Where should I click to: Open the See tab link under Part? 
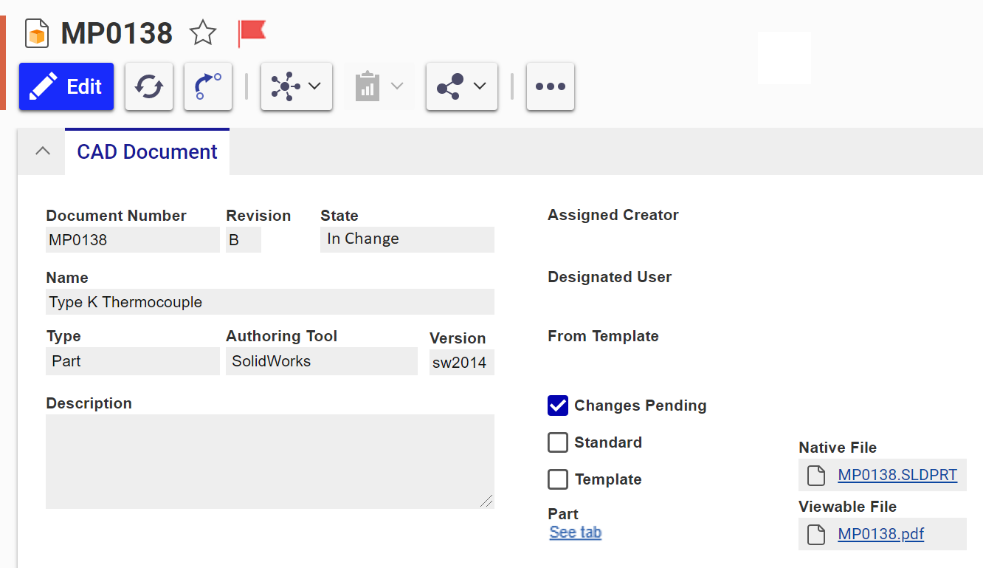576,532
